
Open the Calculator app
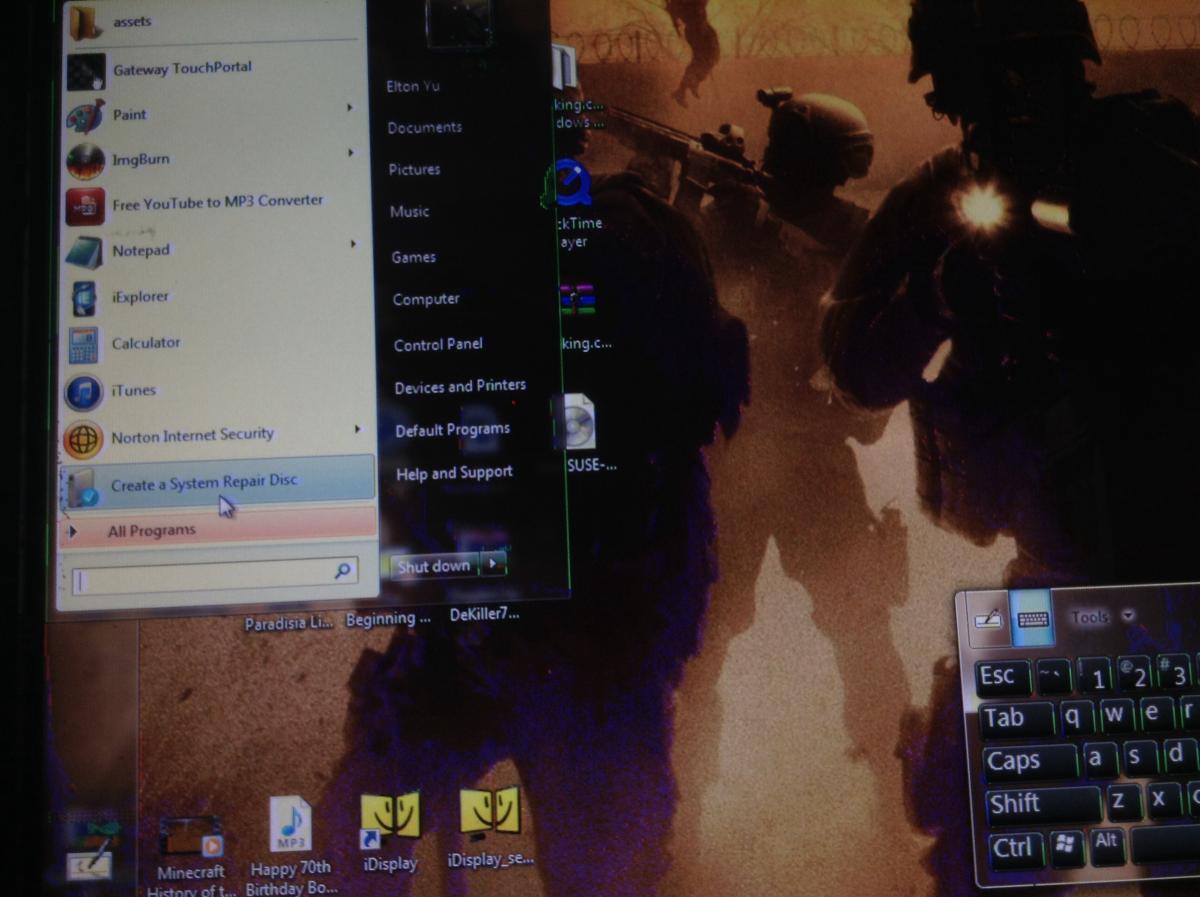tap(212, 343)
